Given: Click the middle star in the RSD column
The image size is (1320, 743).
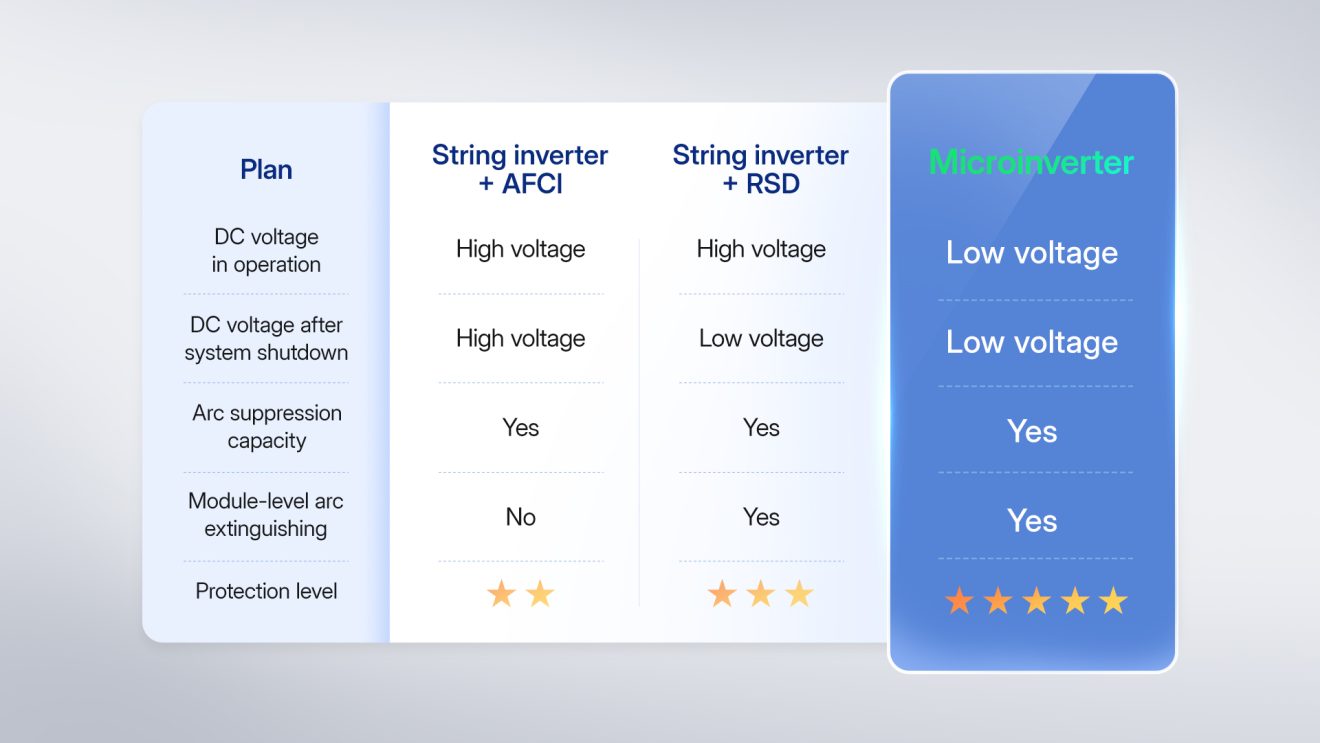Looking at the screenshot, I should click(x=761, y=594).
